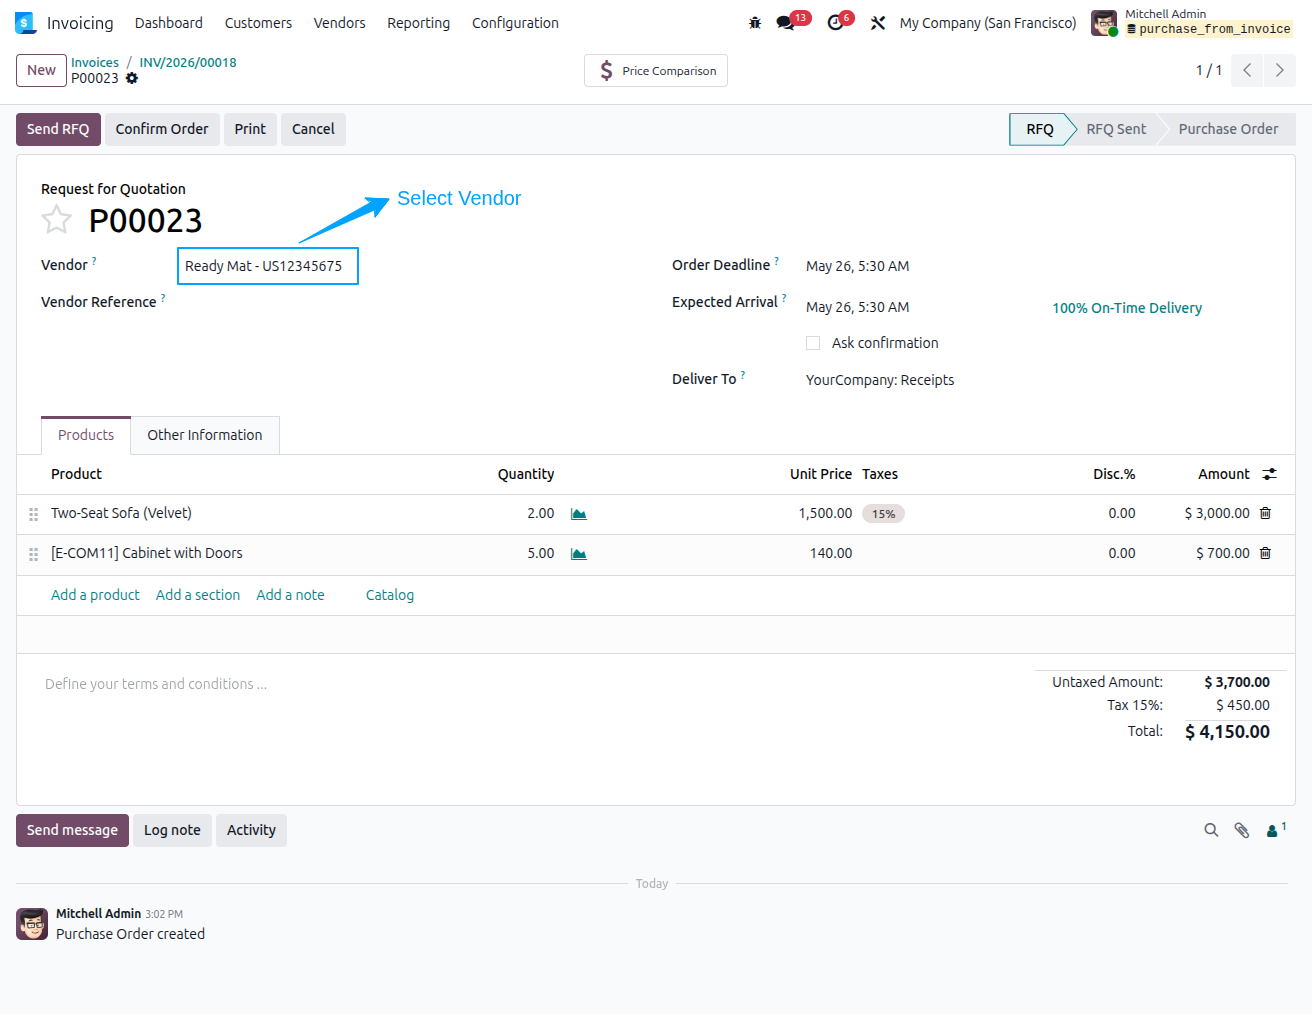
Task: Click the New button
Action: (x=41, y=70)
